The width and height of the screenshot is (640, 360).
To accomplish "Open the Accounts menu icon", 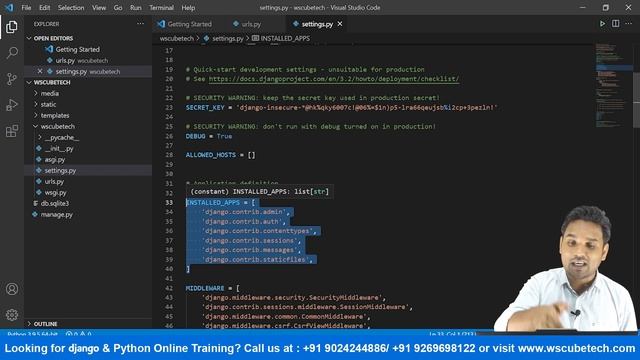I will coord(12,289).
